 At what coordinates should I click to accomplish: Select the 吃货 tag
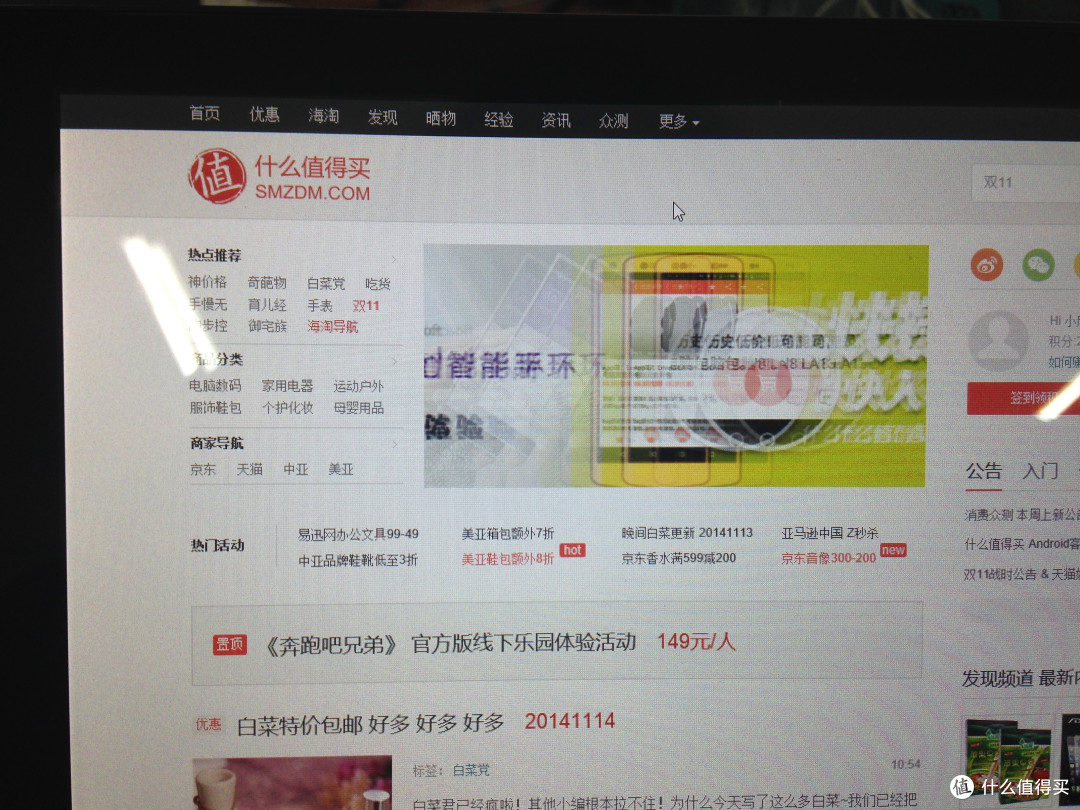[378, 284]
